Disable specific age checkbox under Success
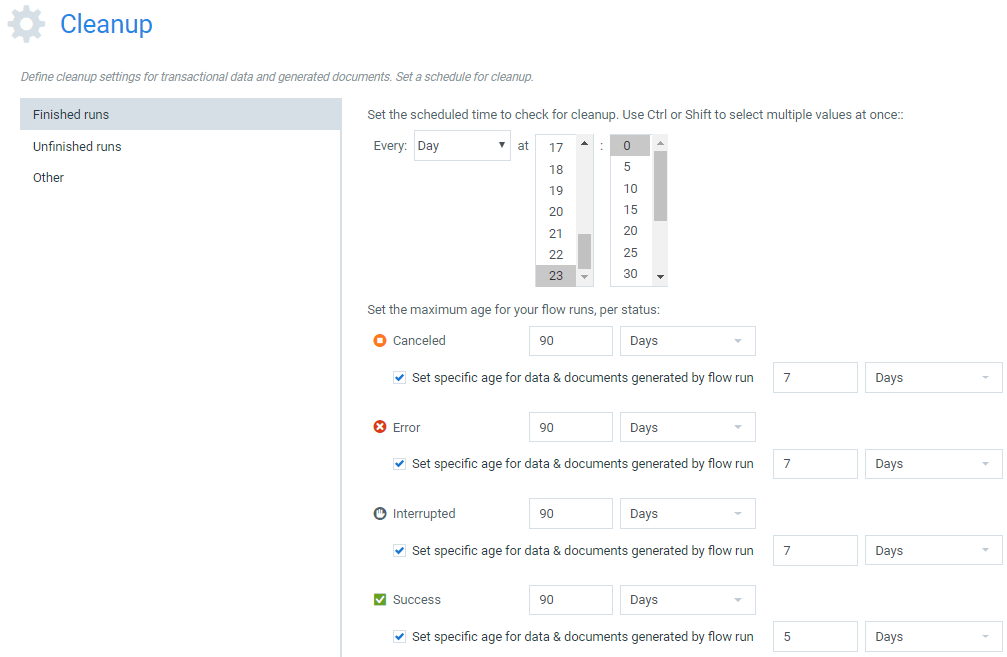 pyautogui.click(x=399, y=636)
